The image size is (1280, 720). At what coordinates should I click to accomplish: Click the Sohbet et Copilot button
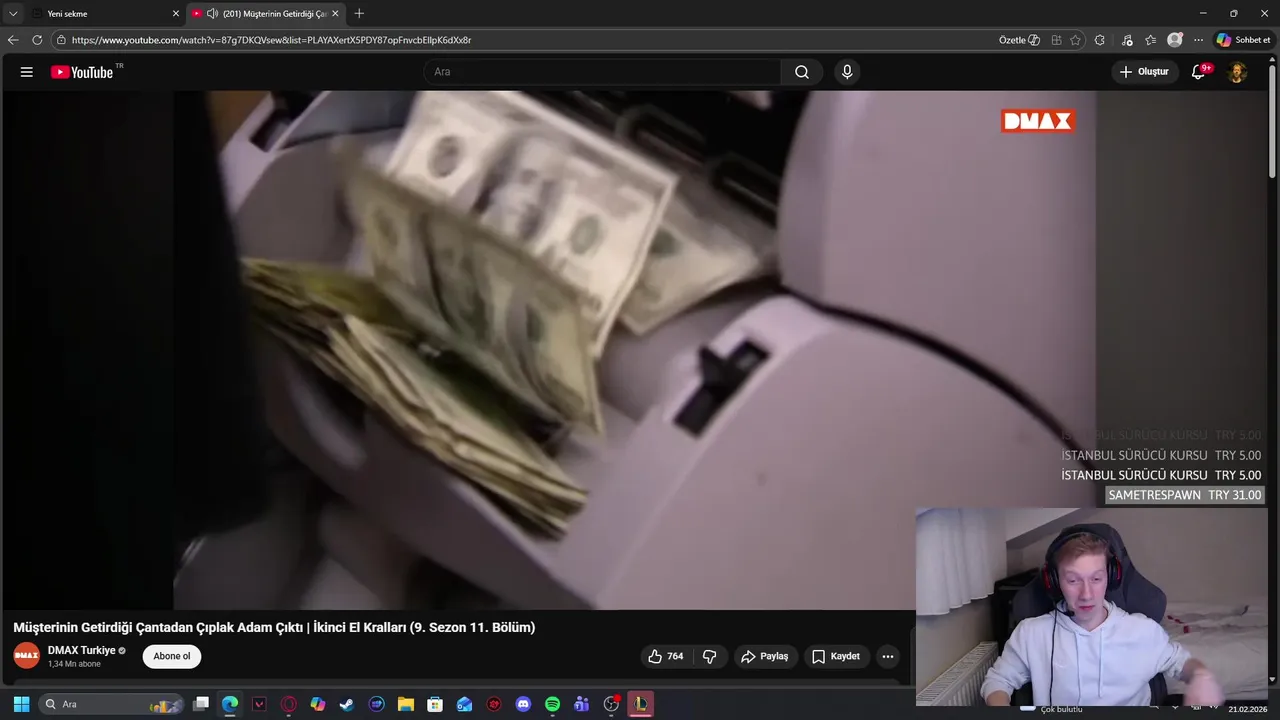point(1243,40)
